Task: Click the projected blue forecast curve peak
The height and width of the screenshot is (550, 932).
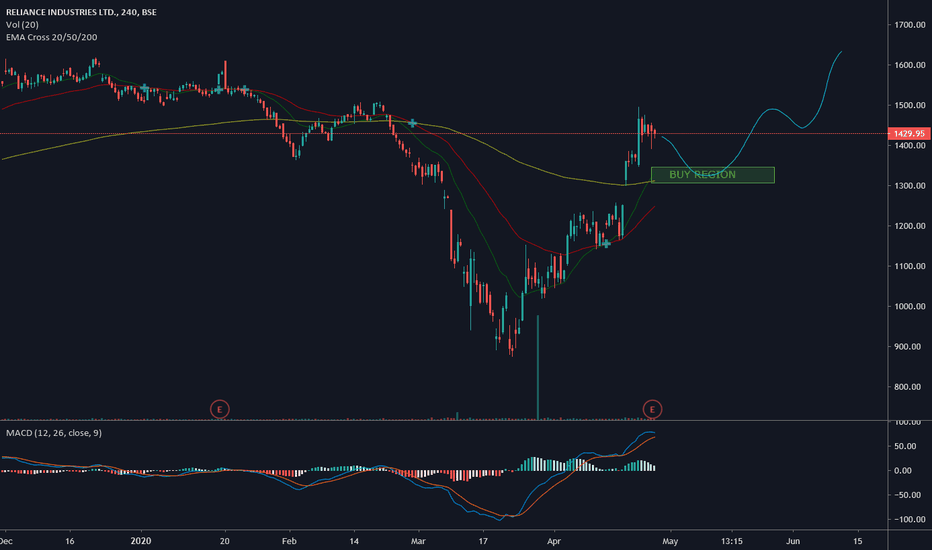Action: click(x=841, y=52)
